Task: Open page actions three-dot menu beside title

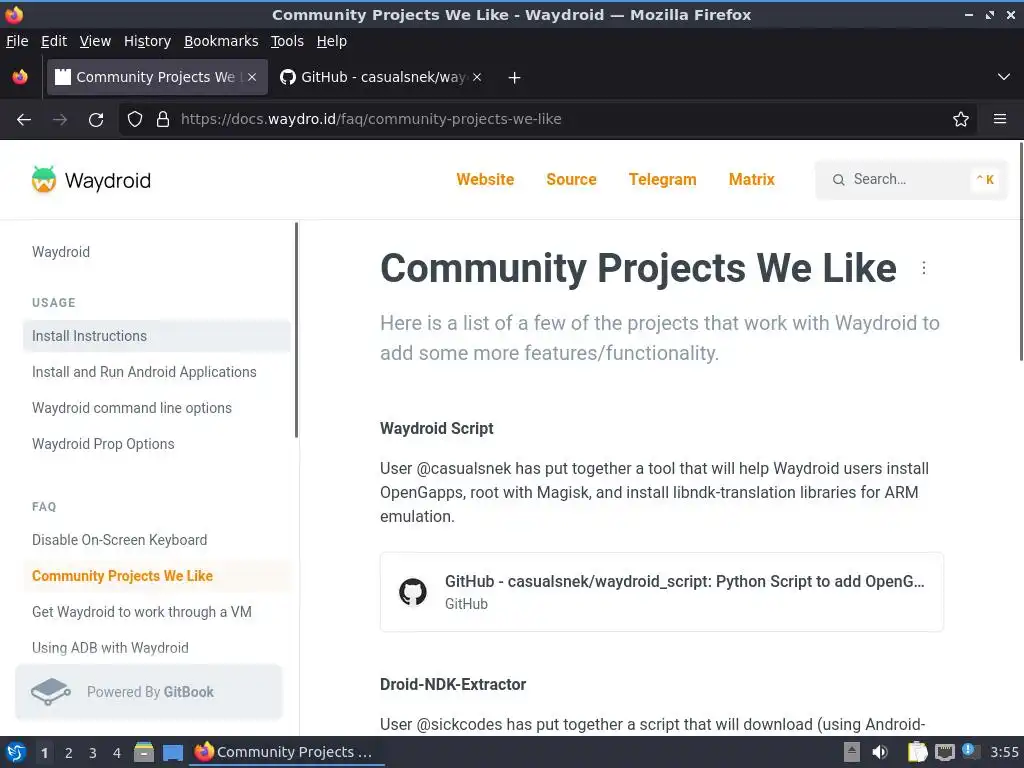Action: tap(923, 268)
